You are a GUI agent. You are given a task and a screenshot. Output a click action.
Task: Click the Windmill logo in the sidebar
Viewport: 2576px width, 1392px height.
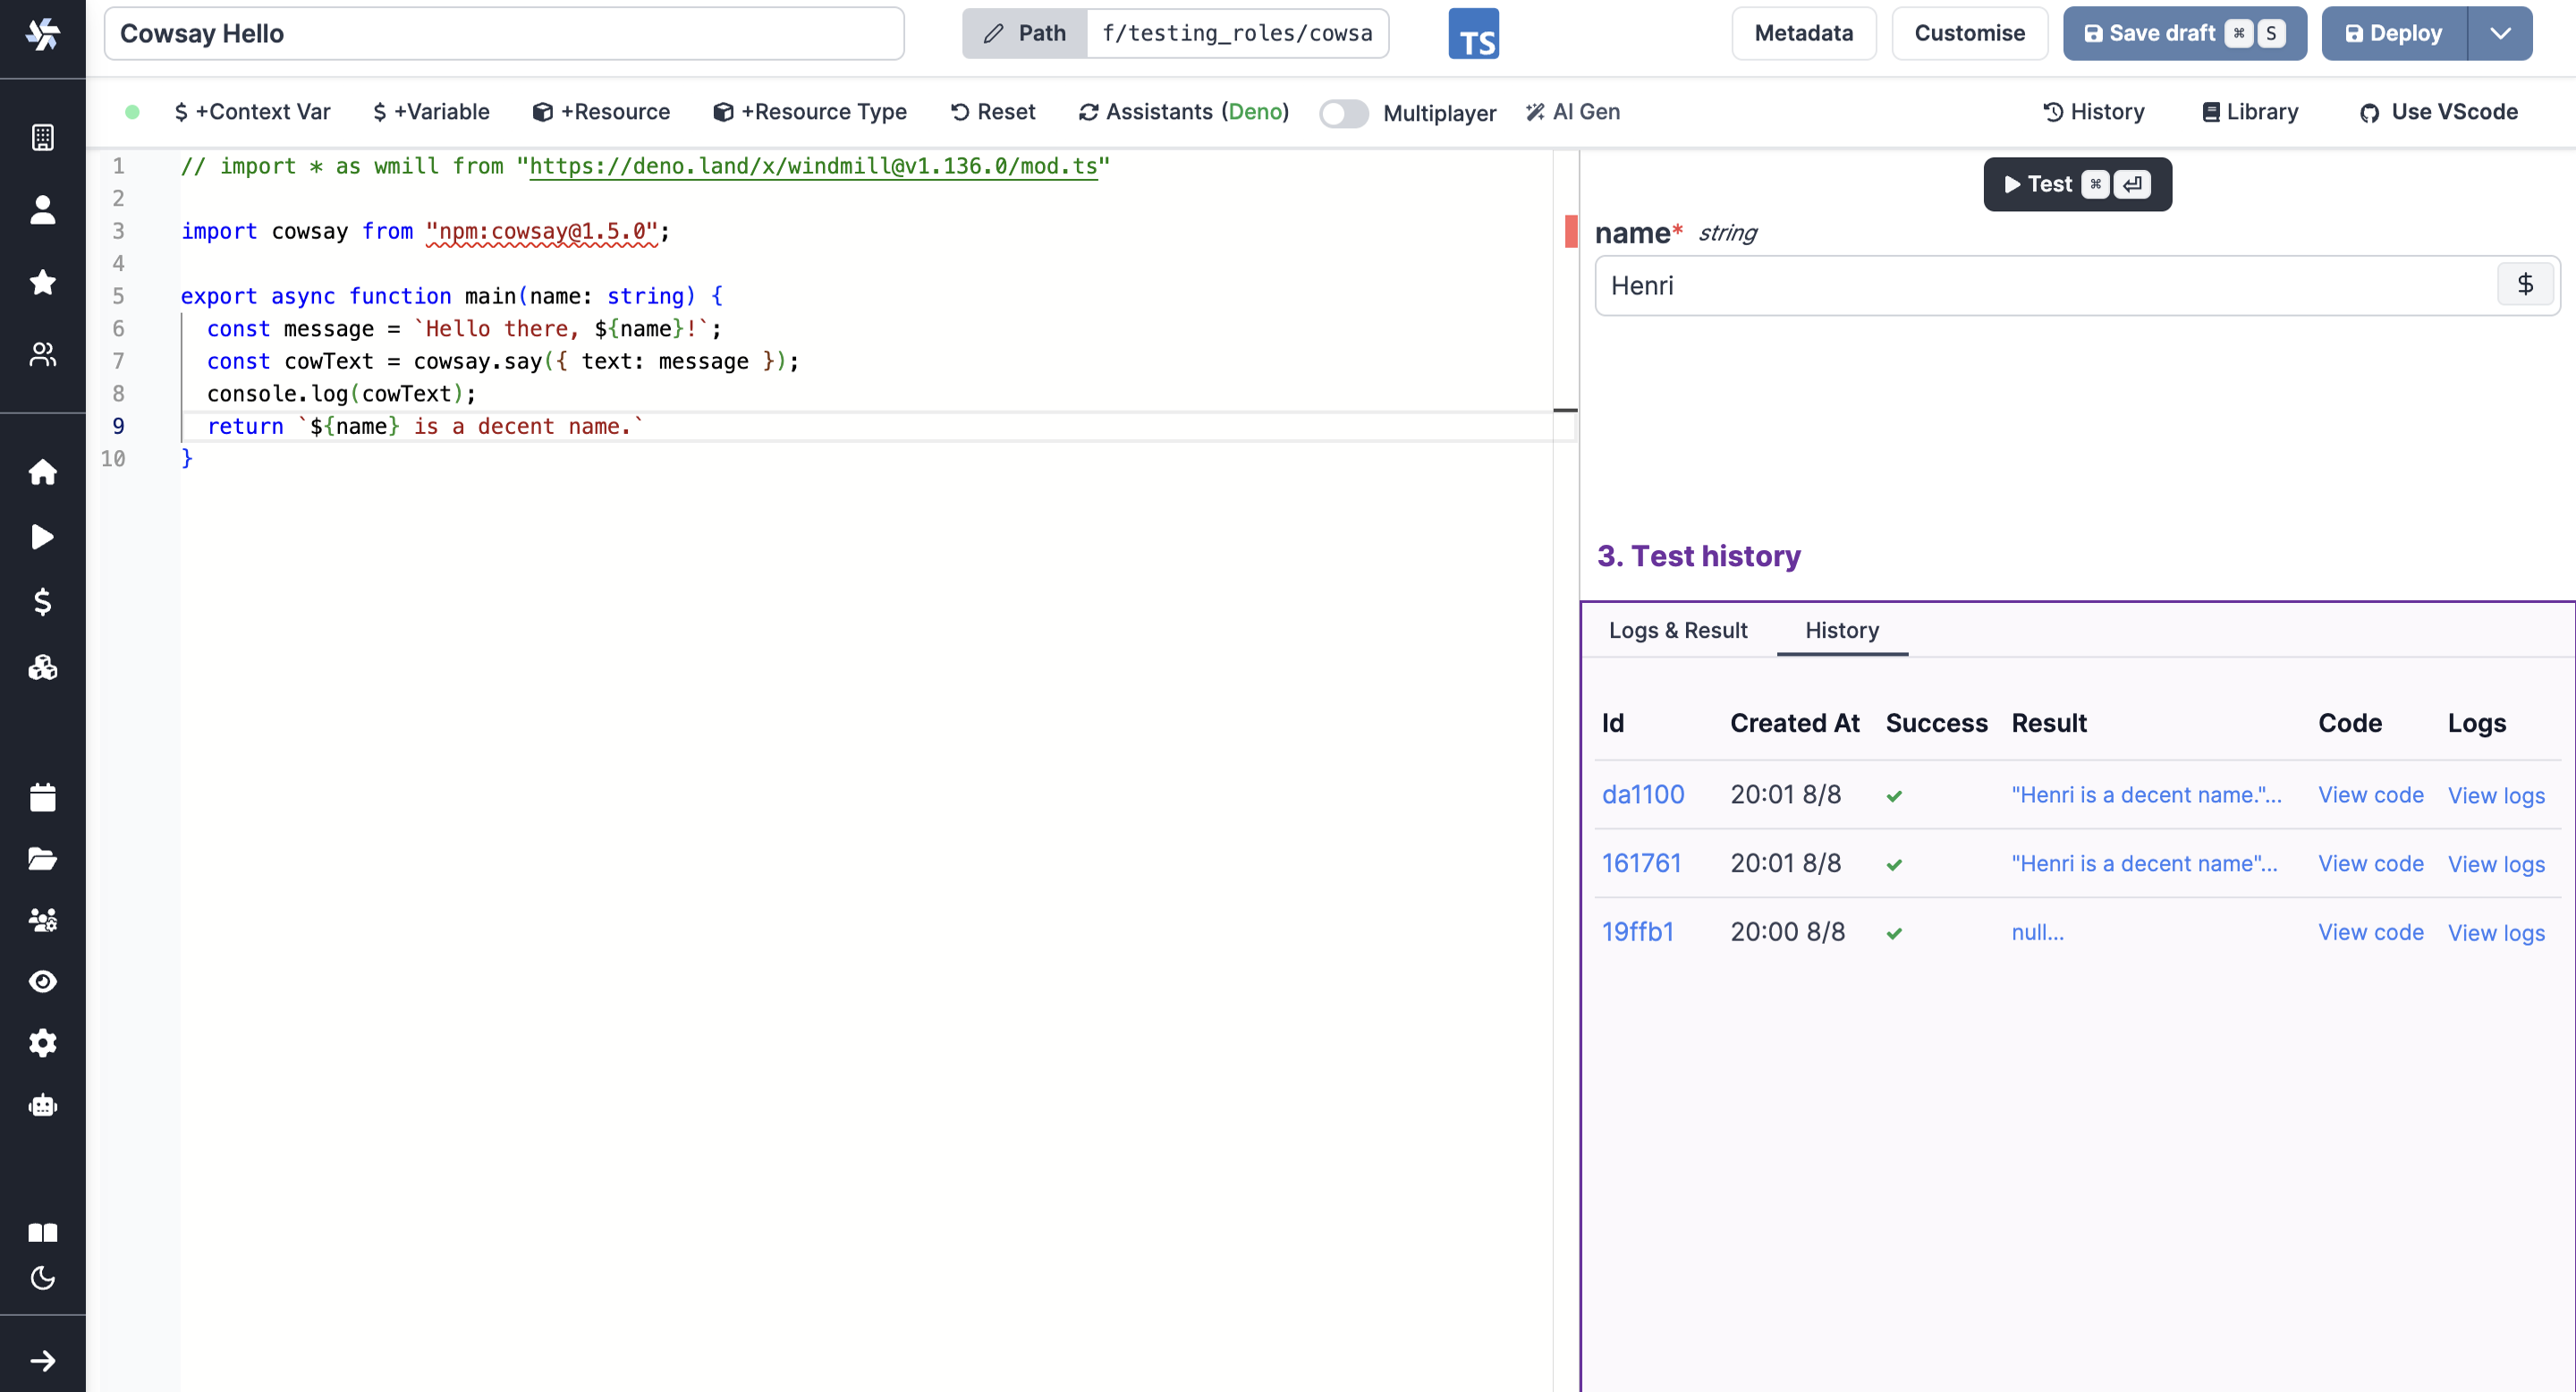coord(42,35)
